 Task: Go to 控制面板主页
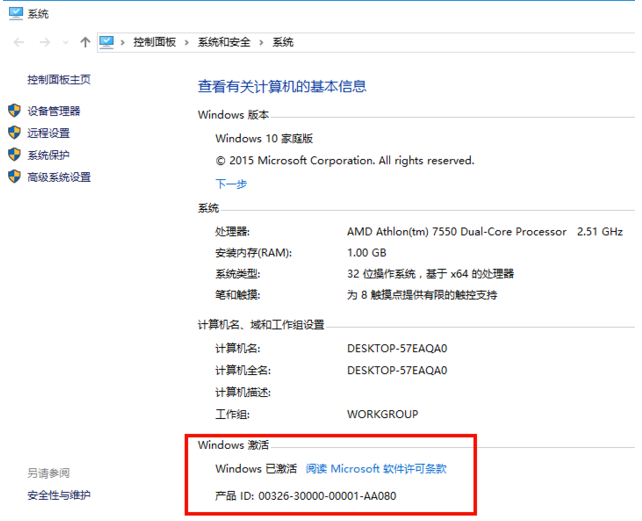coord(59,80)
